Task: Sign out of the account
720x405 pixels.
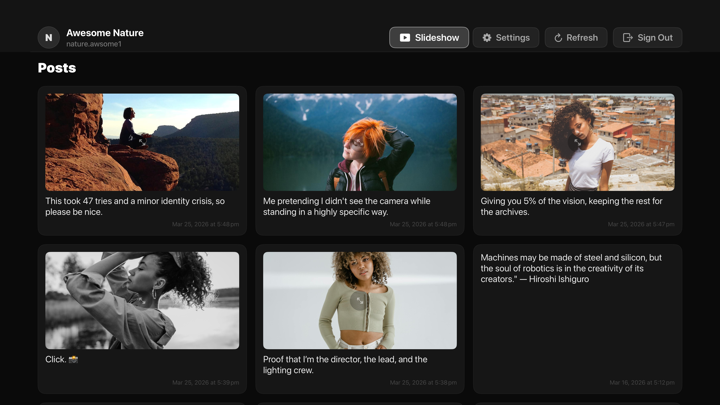Action: [x=647, y=38]
